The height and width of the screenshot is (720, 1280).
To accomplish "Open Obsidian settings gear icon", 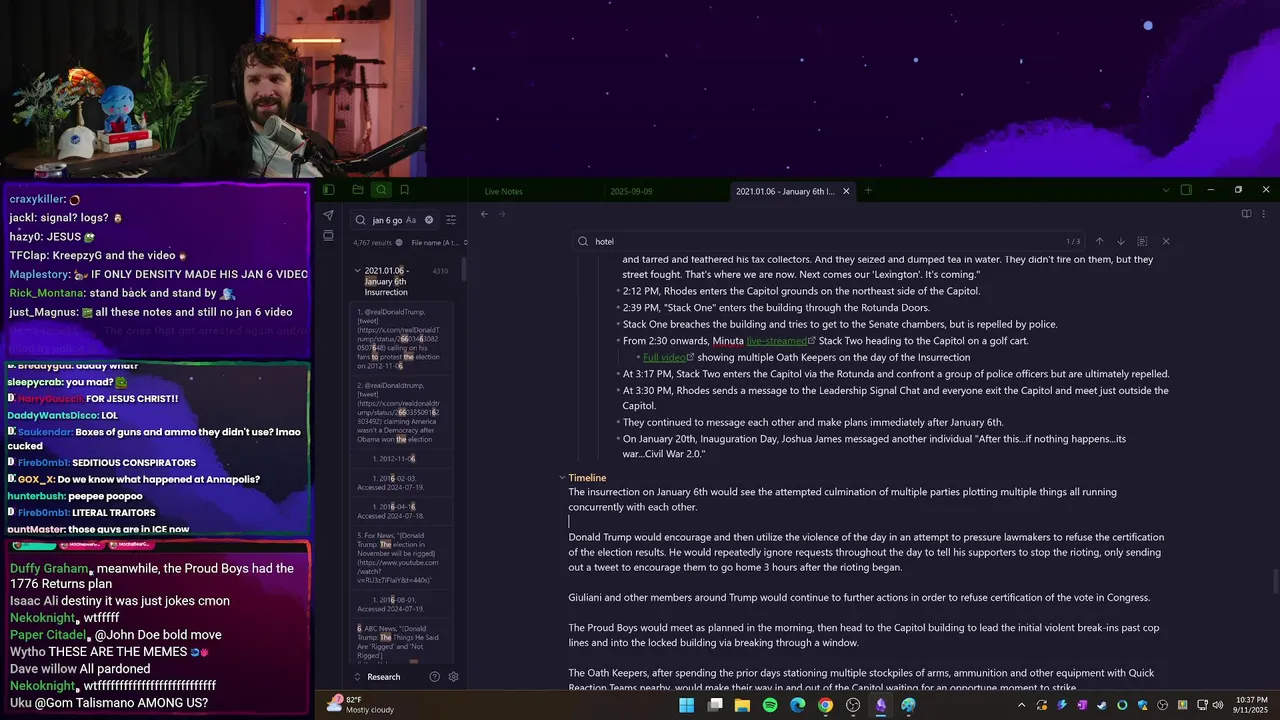I will tap(453, 677).
